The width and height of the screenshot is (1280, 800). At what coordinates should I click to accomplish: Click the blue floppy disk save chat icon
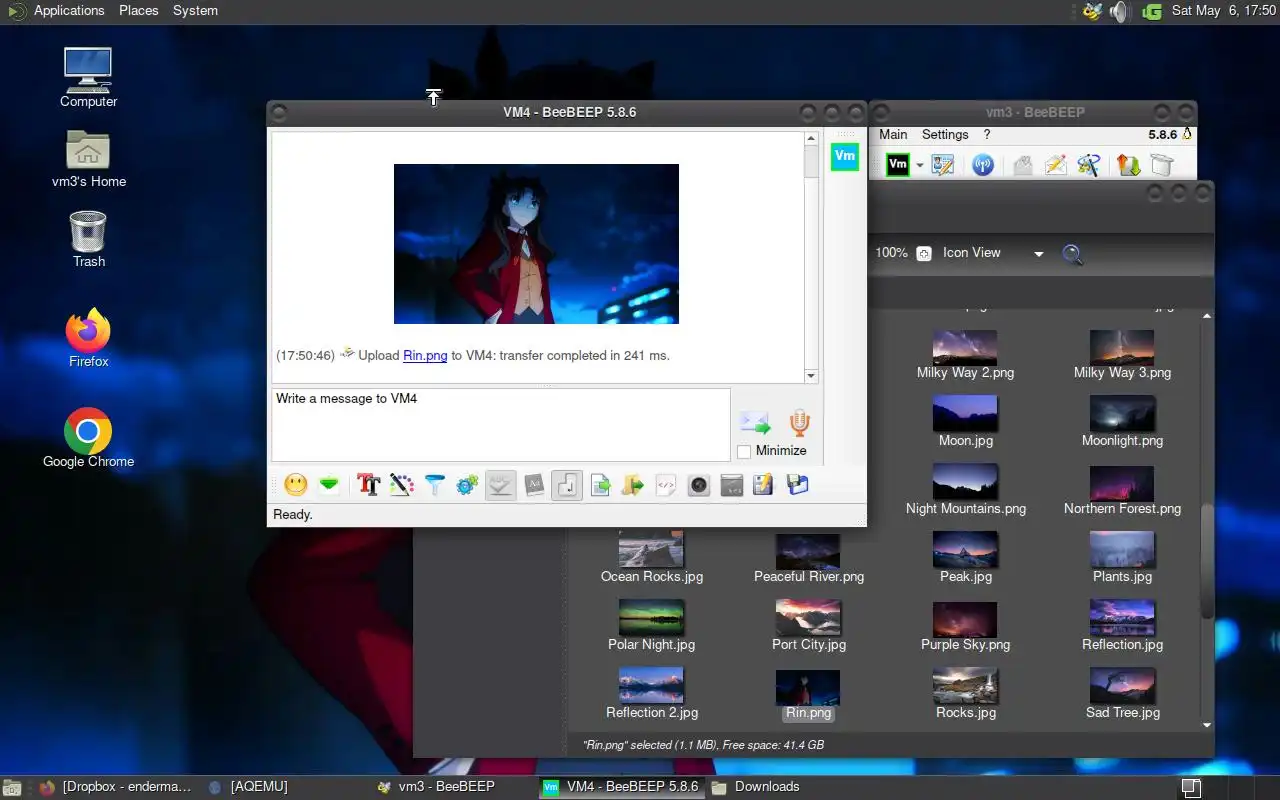tap(797, 485)
